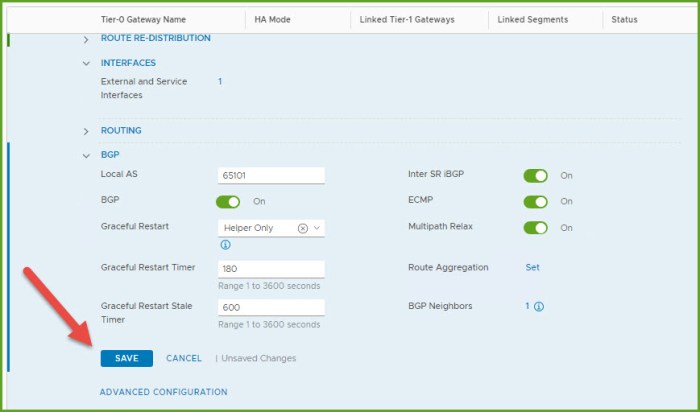Cancel the unsaved changes
The image size is (700, 412).
point(184,358)
